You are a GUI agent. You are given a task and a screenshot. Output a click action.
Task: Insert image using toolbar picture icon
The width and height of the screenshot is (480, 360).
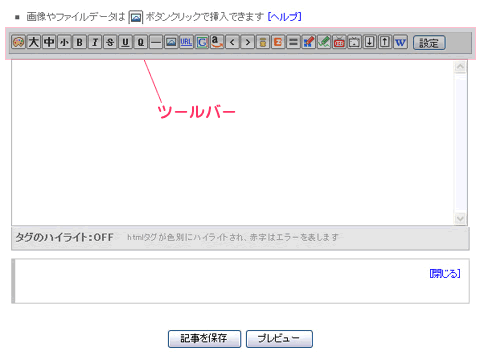(171, 42)
